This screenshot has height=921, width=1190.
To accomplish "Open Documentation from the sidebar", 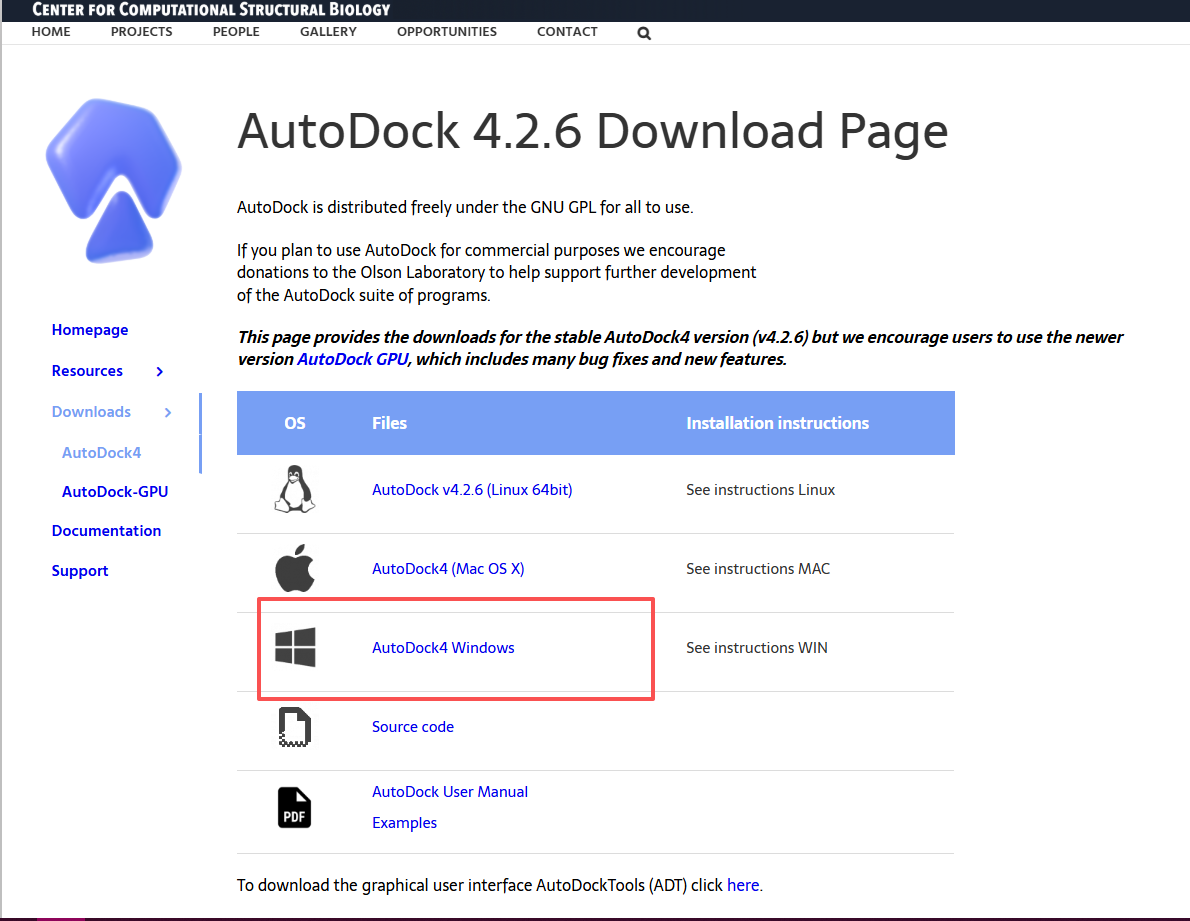I will 106,531.
